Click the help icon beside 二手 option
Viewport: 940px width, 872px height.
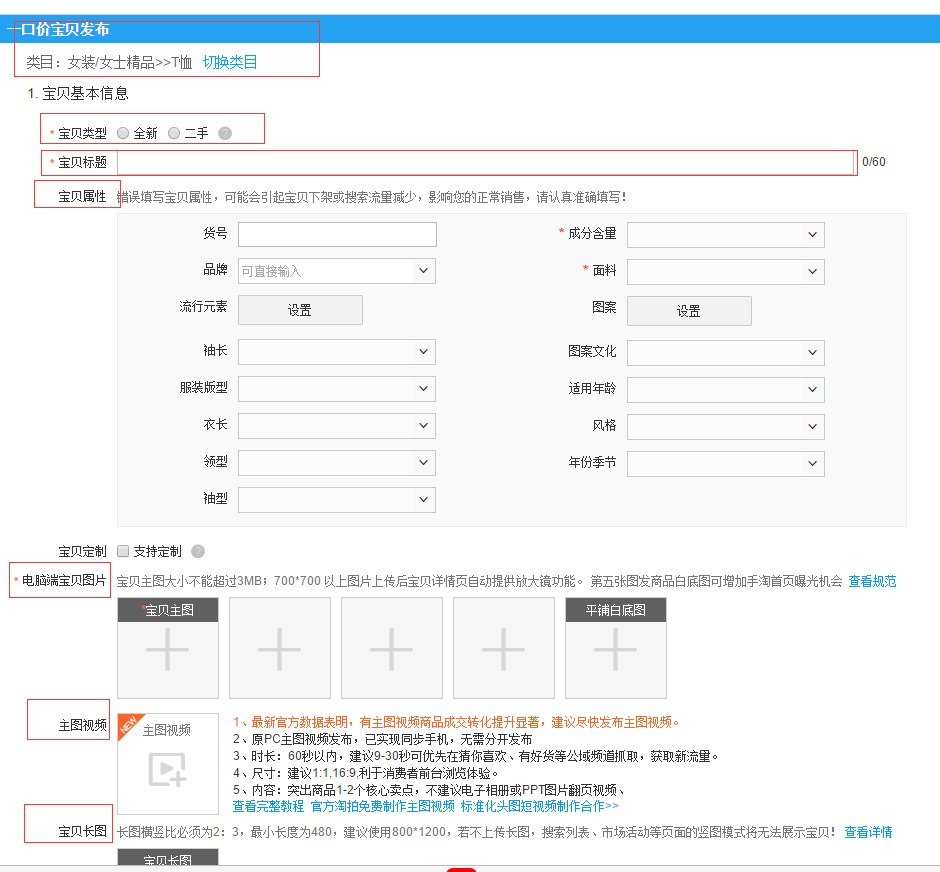click(x=225, y=133)
